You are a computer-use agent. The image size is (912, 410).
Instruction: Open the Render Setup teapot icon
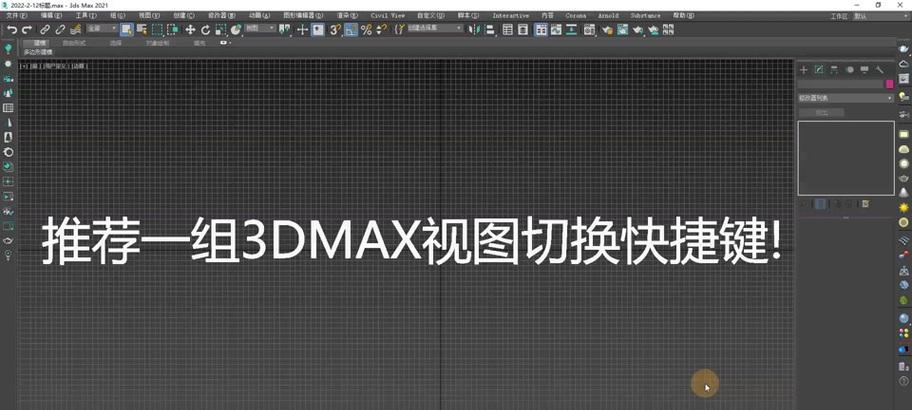click(607, 29)
